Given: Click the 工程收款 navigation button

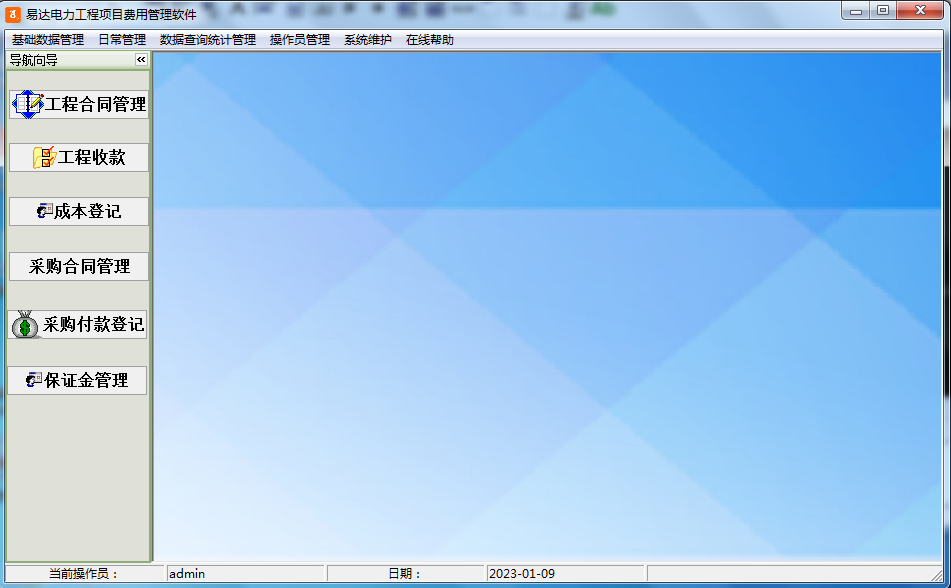Looking at the screenshot, I should [79, 158].
